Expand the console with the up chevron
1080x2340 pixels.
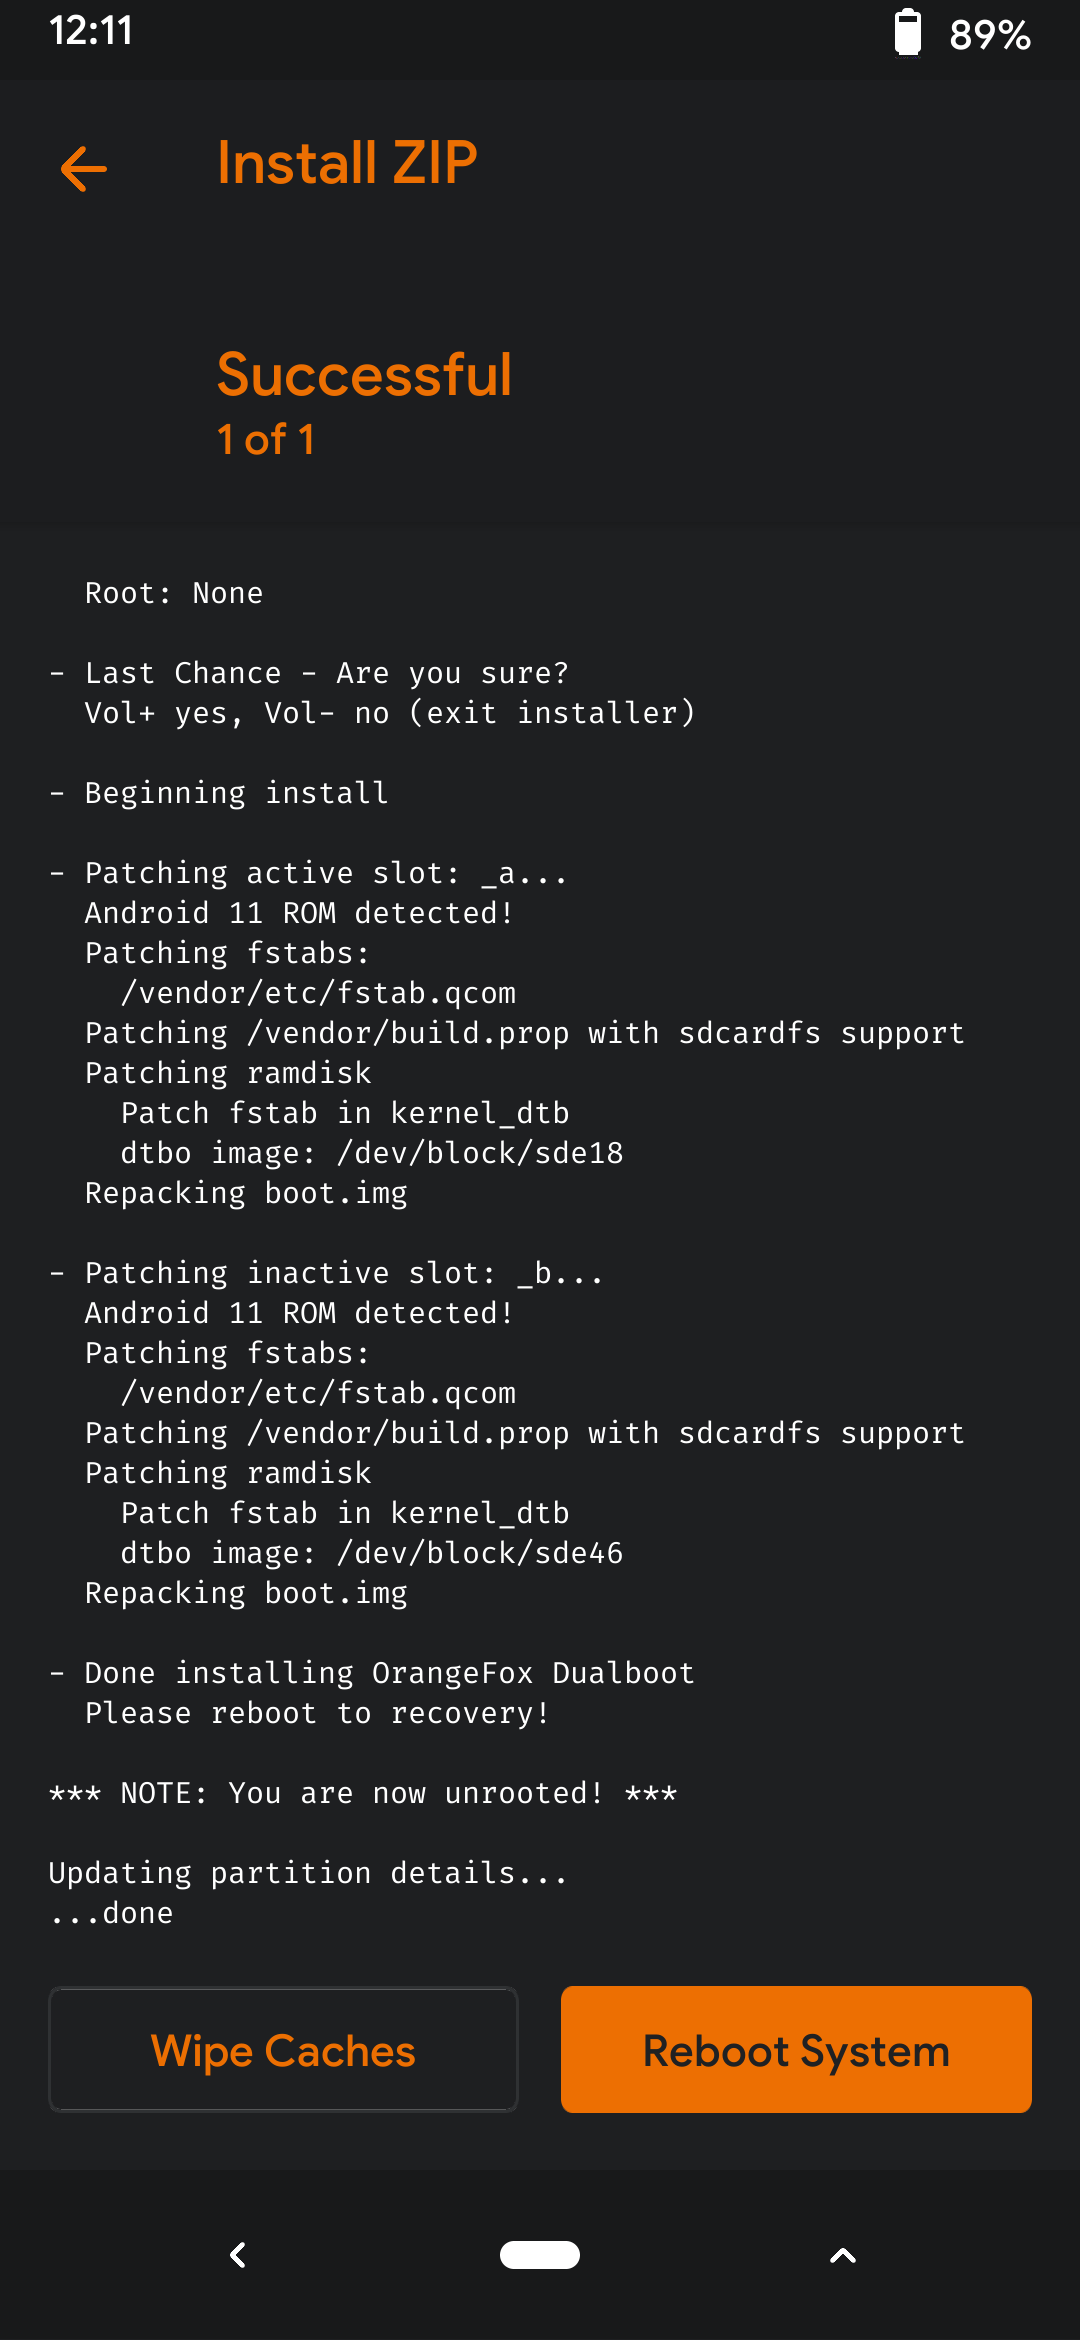(843, 2255)
